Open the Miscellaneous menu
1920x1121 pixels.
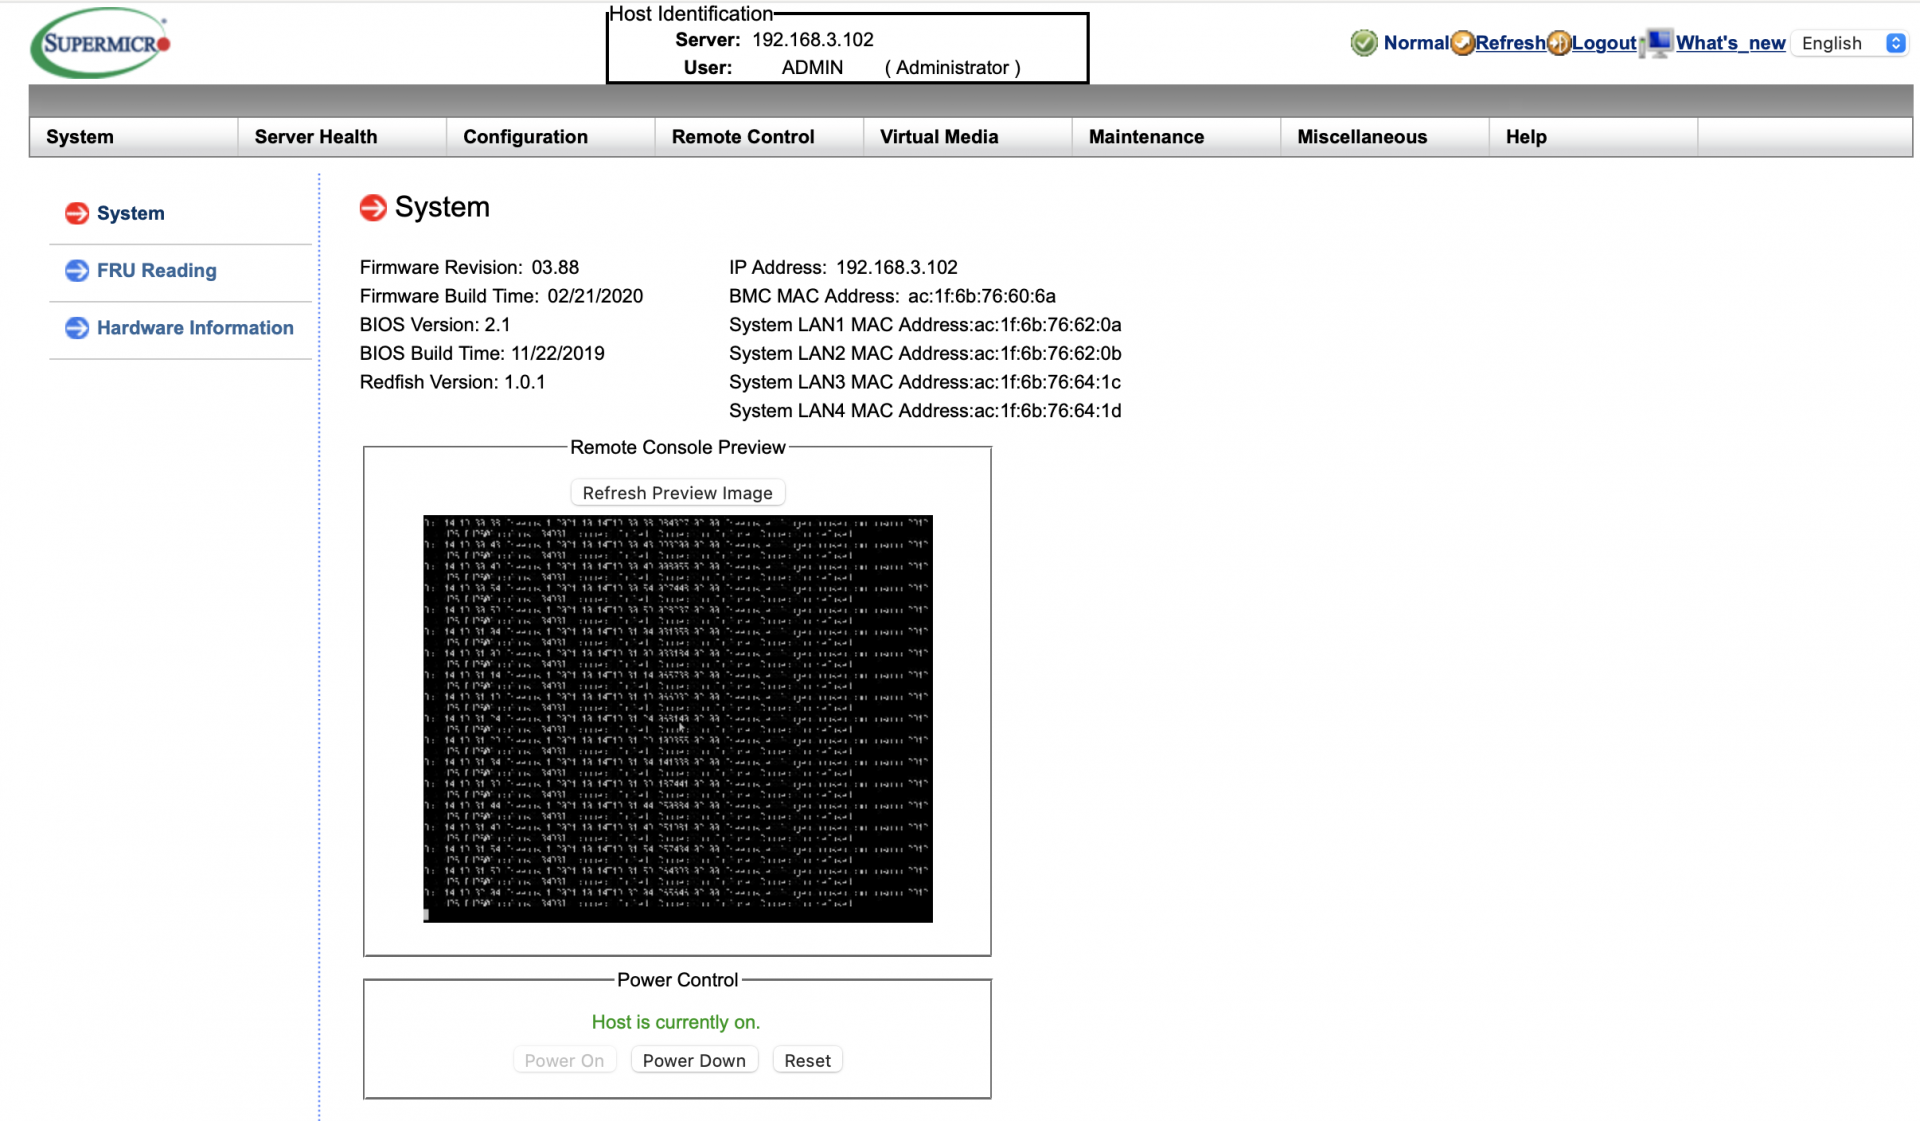(x=1362, y=137)
